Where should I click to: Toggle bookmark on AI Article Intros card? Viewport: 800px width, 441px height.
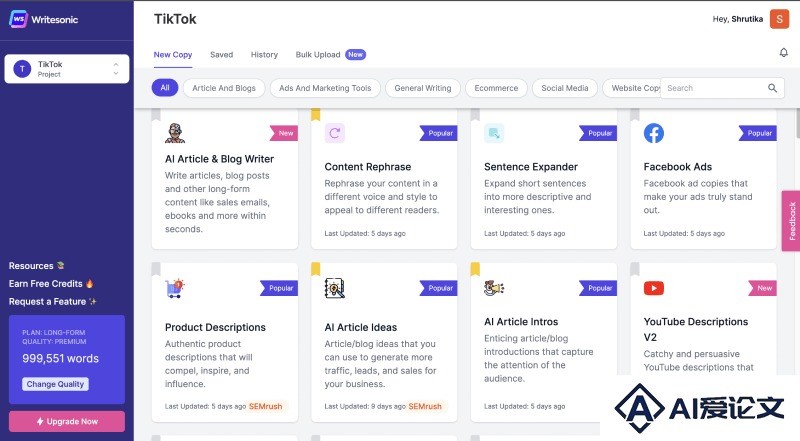(475, 270)
